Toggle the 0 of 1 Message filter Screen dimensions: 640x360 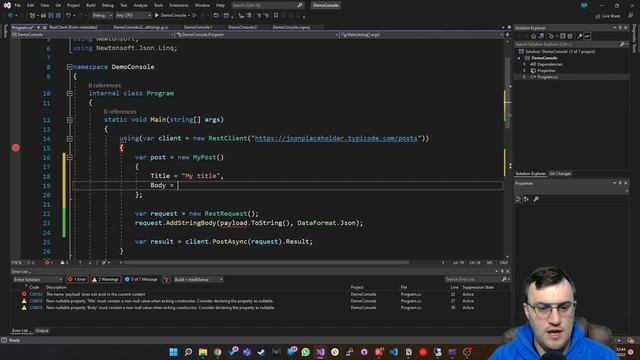(141, 279)
